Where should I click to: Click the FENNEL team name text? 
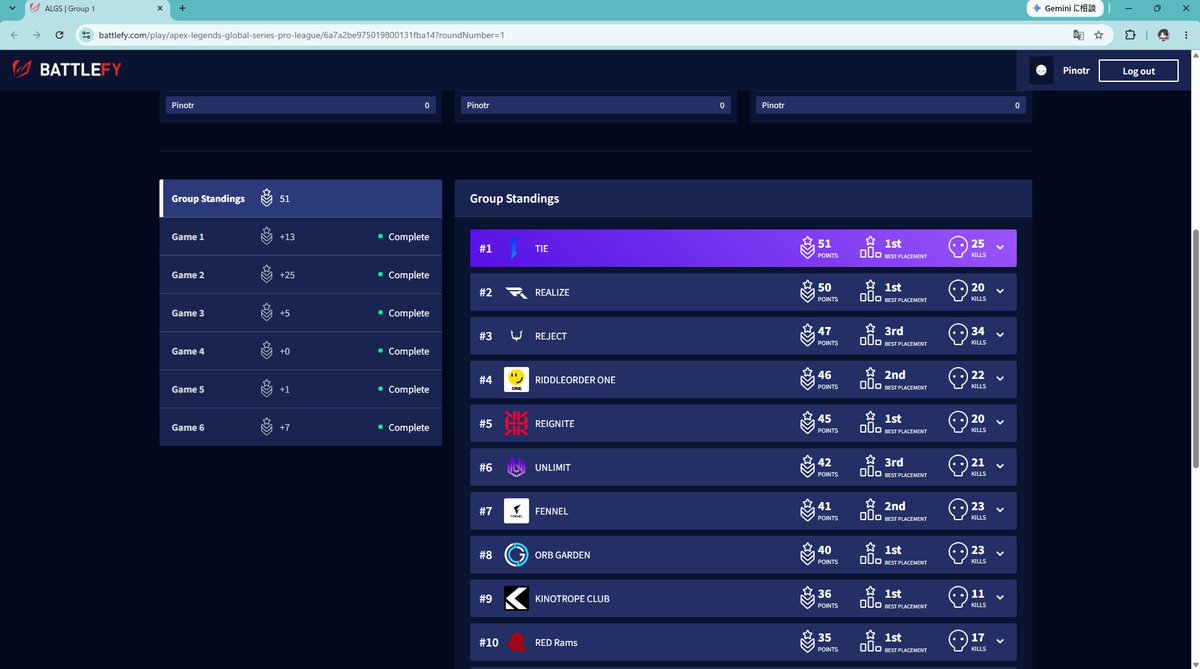coord(551,511)
